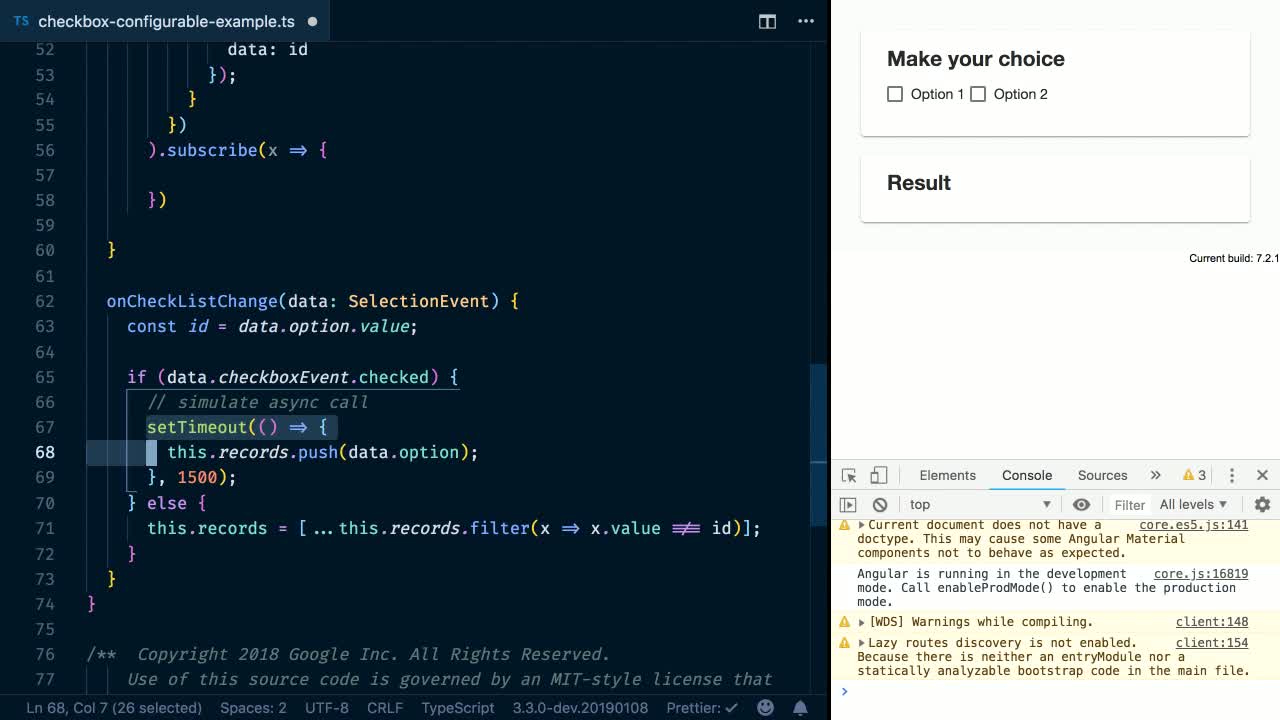Viewport: 1280px width, 720px height.
Task: Switch to the Elements tab
Action: click(x=947, y=475)
